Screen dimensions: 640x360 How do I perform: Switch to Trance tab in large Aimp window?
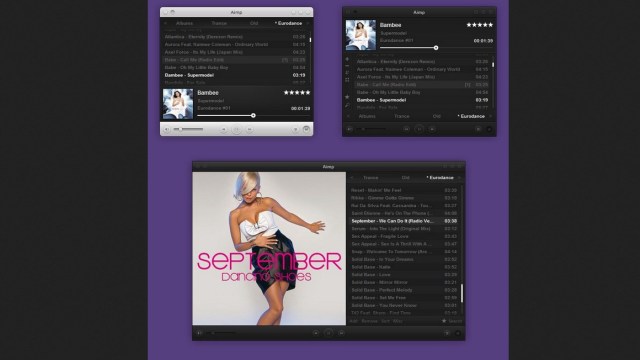click(371, 178)
